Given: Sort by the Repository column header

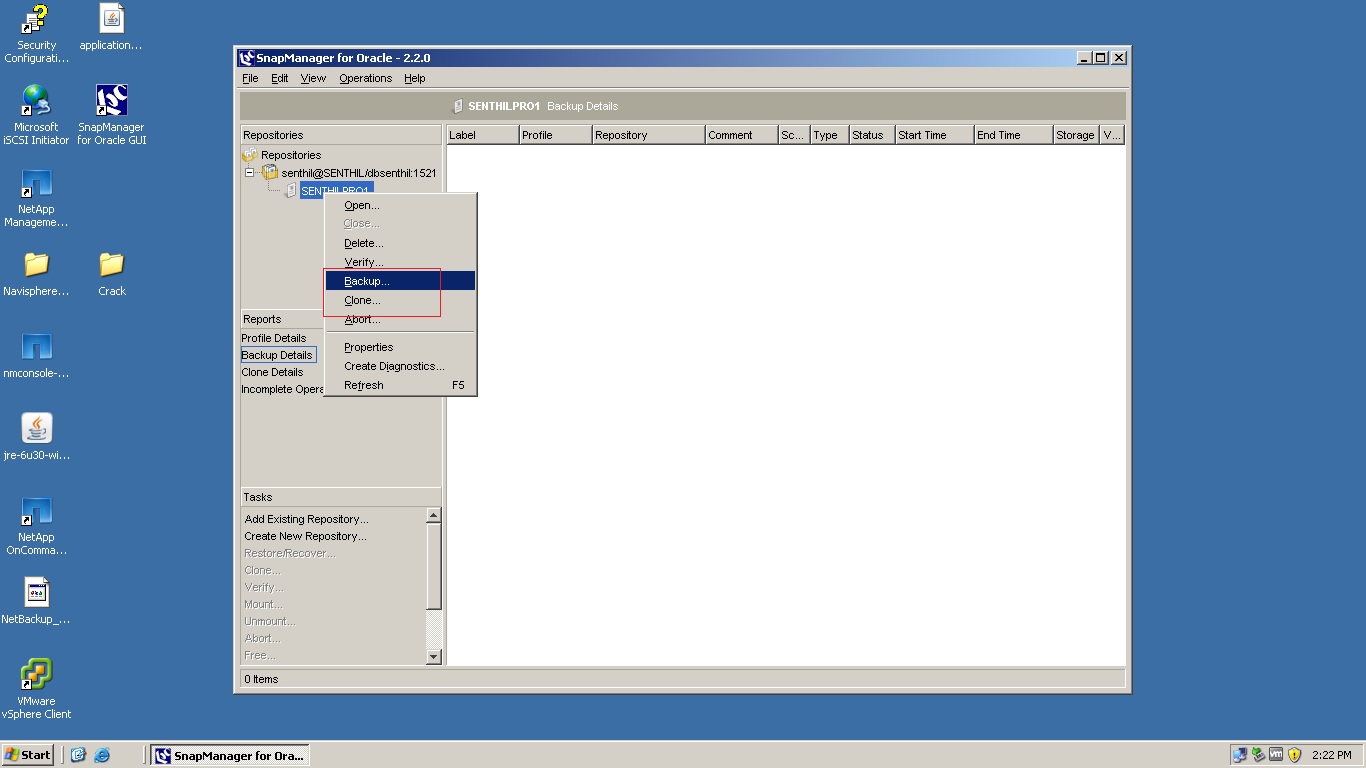Looking at the screenshot, I should tap(648, 135).
